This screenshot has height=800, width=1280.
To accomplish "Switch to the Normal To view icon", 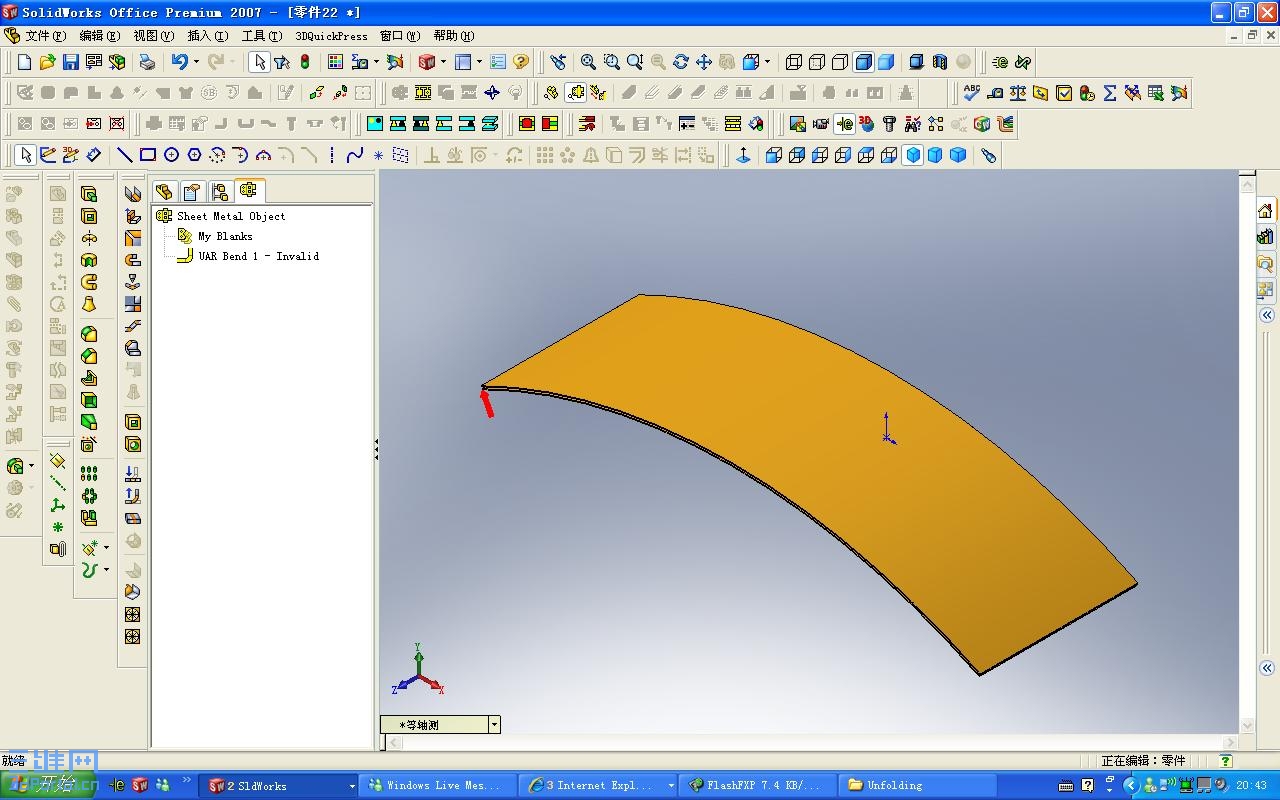I will pyautogui.click(x=743, y=155).
